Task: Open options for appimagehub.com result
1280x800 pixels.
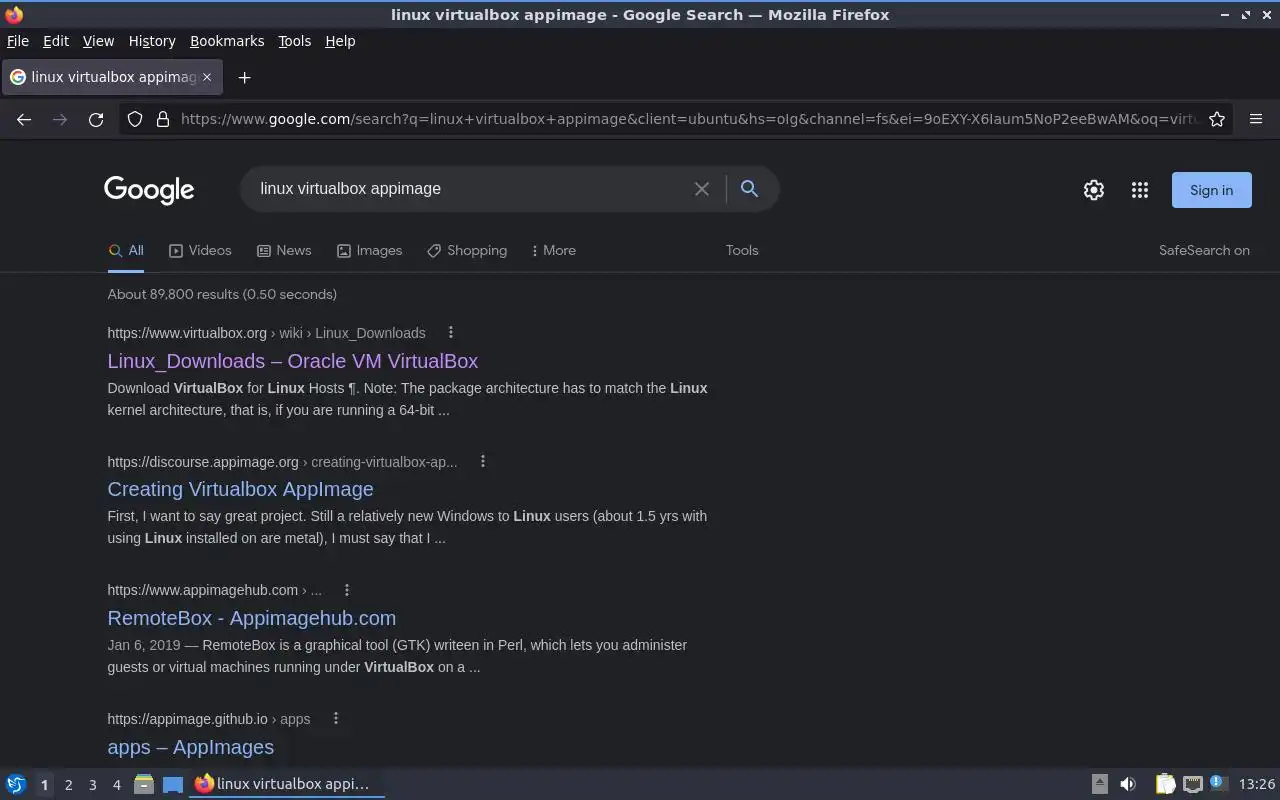Action: tap(346, 590)
